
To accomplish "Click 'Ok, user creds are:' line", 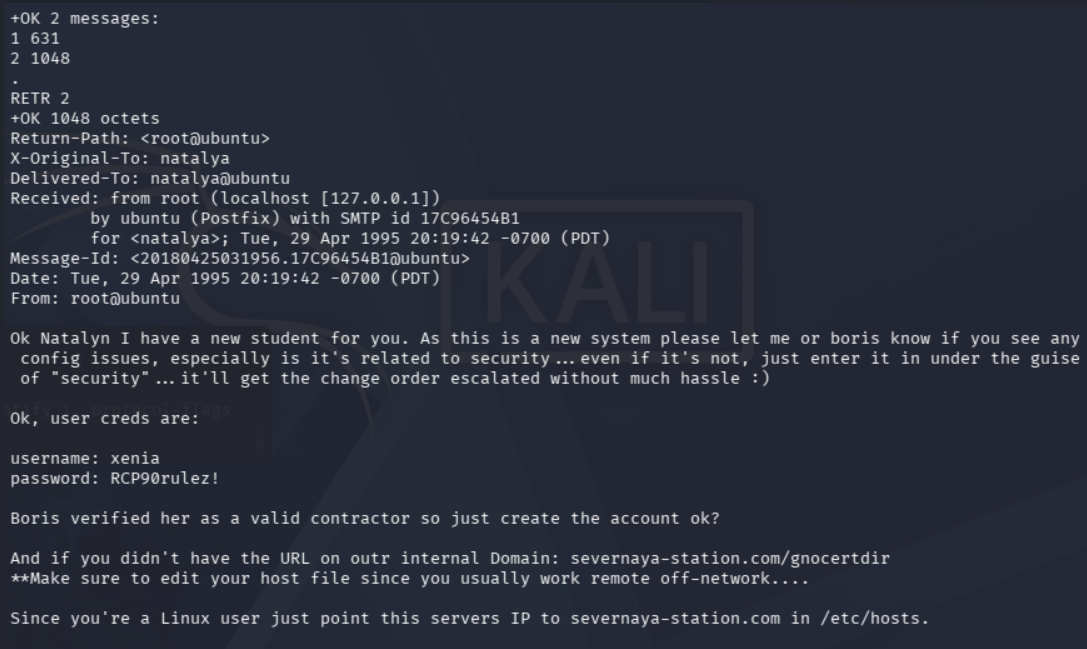I will (x=105, y=419).
